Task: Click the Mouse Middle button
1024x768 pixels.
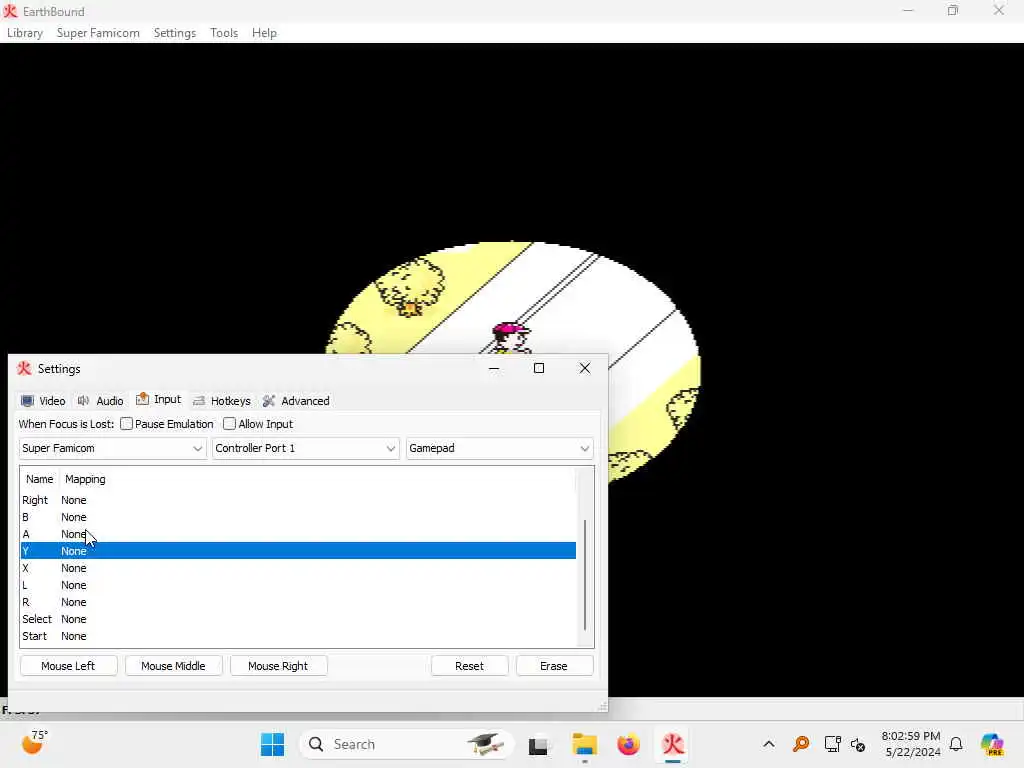Action: point(173,665)
